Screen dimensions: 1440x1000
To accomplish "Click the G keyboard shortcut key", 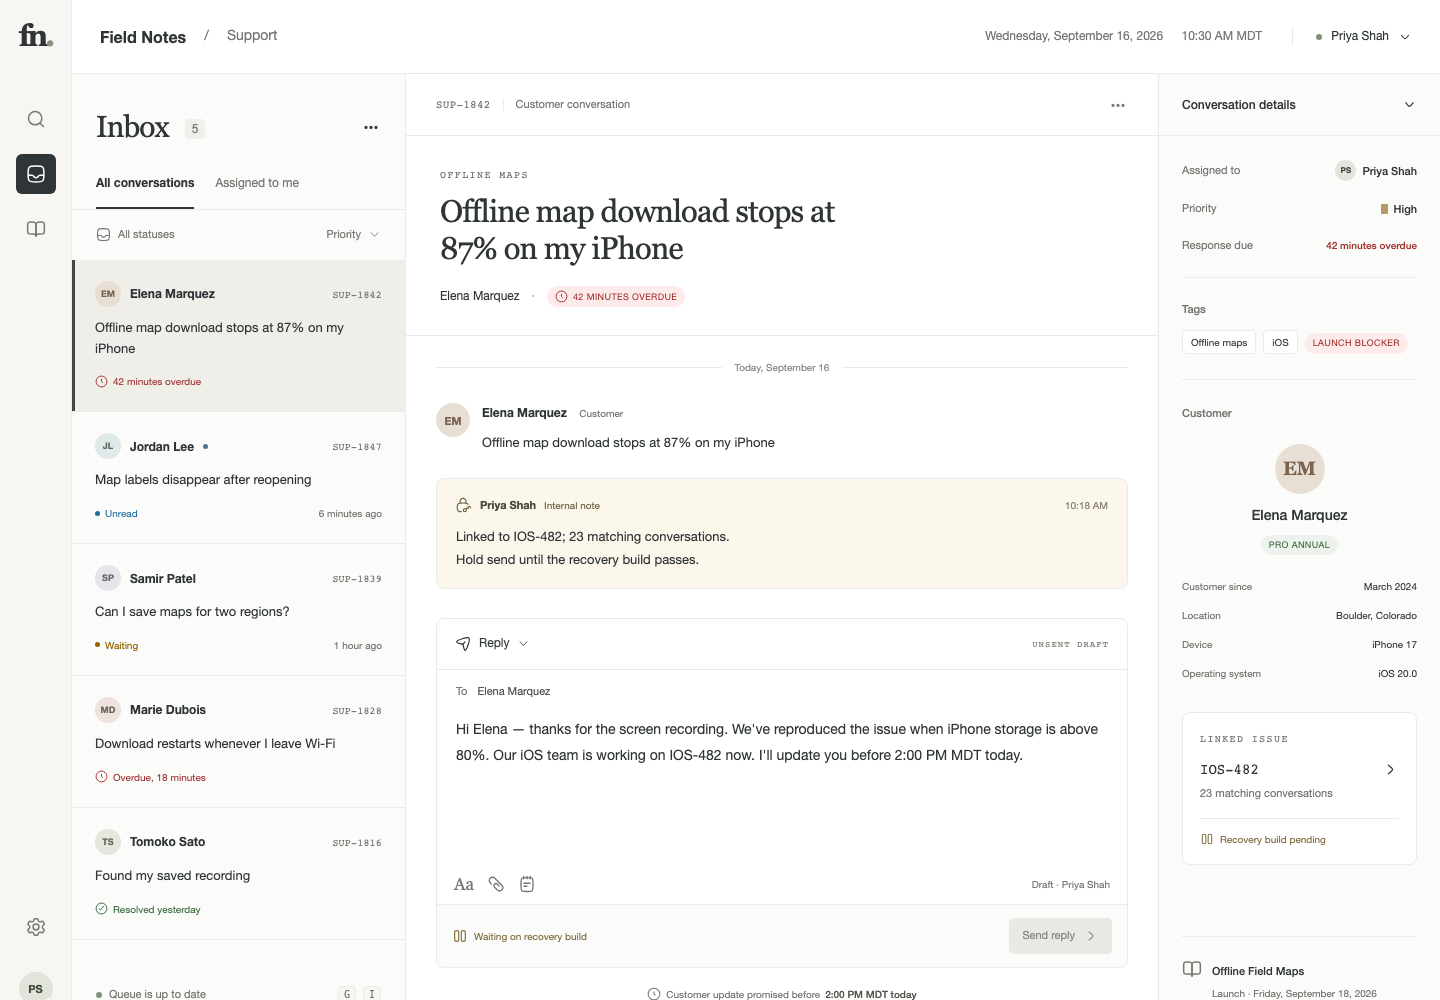I will pyautogui.click(x=347, y=993).
